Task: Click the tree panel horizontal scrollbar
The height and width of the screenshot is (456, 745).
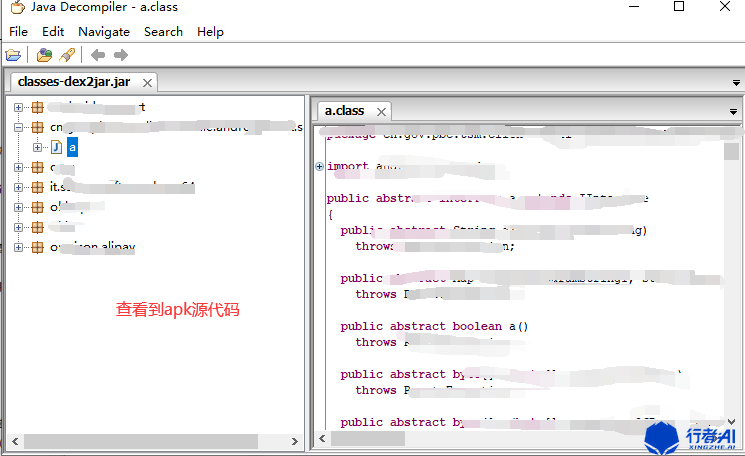Action: click(141, 441)
